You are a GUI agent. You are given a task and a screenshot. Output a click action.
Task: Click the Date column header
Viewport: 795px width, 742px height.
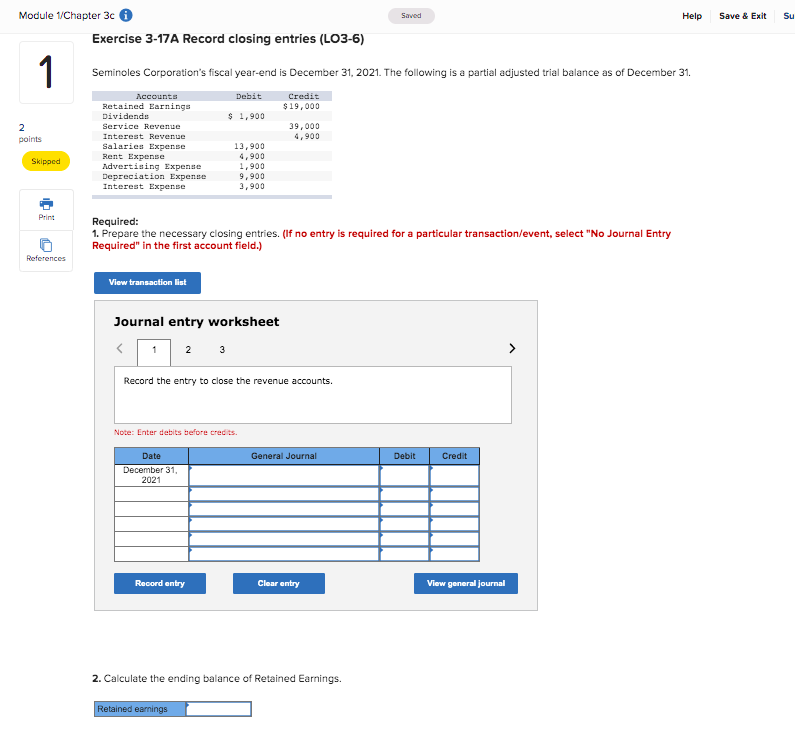click(151, 456)
